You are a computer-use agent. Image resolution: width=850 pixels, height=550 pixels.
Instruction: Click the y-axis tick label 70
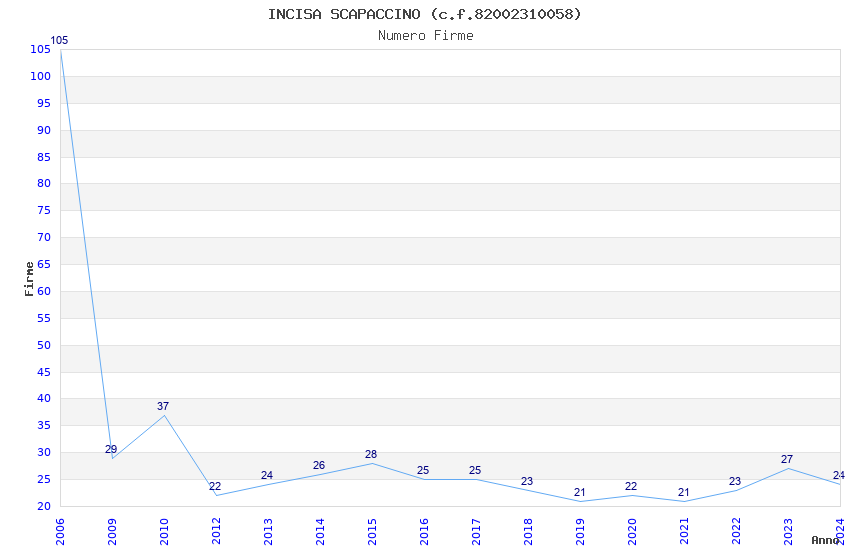point(44,237)
